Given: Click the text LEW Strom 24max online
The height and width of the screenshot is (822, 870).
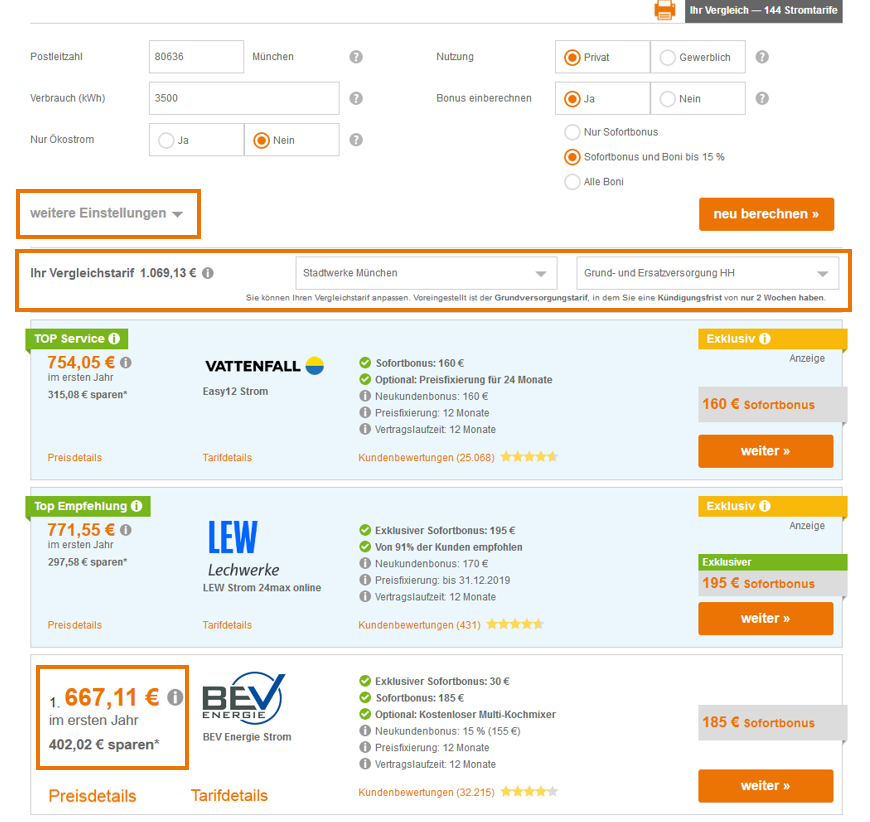Looking at the screenshot, I should pos(262,588).
